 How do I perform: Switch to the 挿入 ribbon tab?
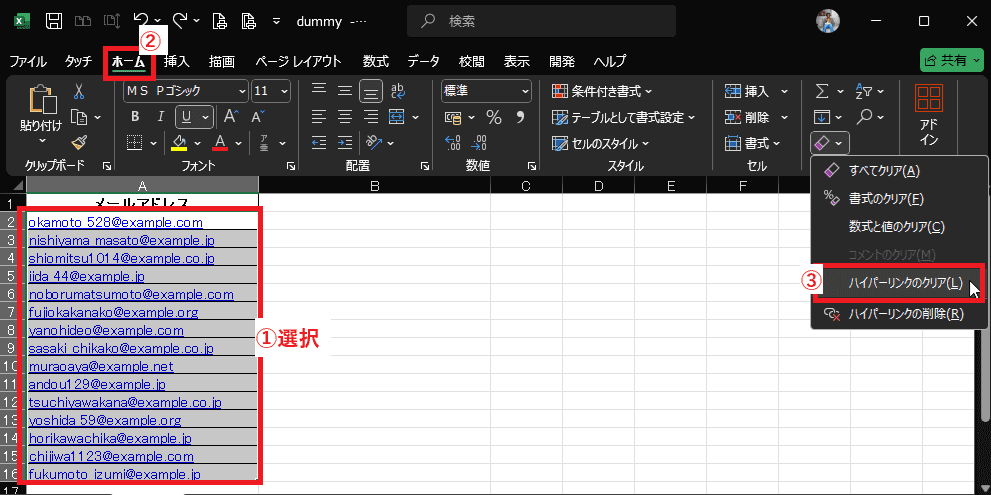tap(177, 61)
